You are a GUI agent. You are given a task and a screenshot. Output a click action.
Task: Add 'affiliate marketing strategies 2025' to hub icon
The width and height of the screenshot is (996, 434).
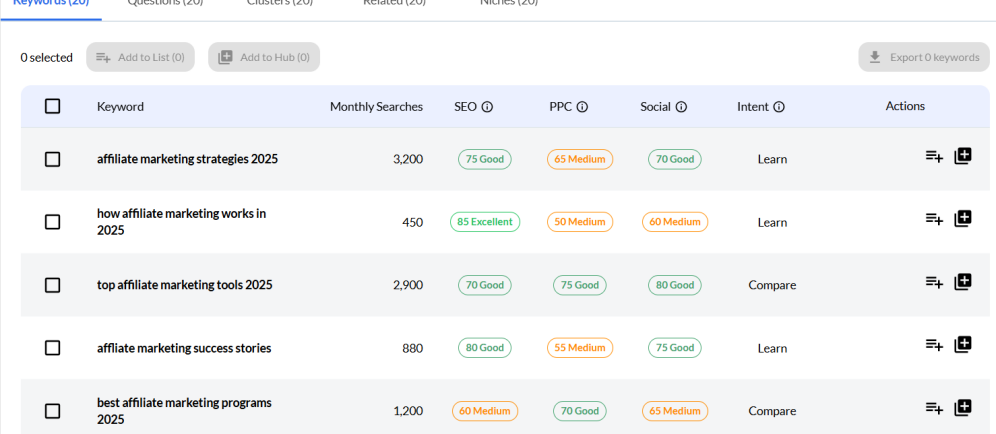[x=963, y=156]
